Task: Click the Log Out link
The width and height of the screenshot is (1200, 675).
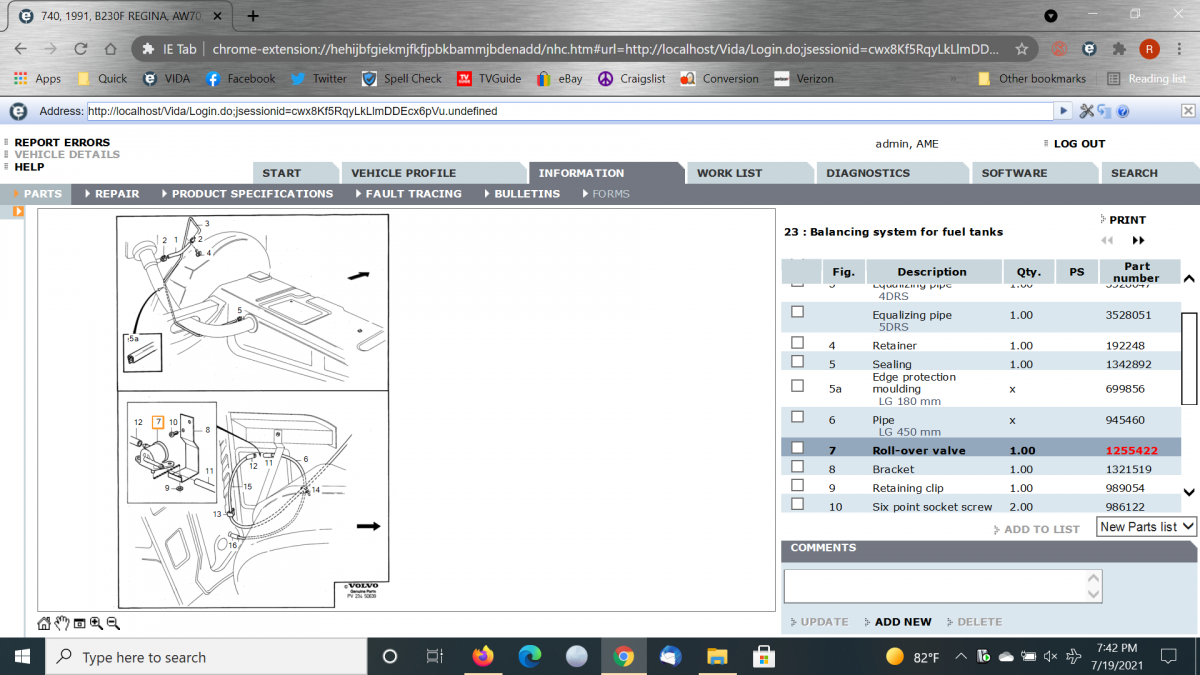Action: coord(1079,144)
